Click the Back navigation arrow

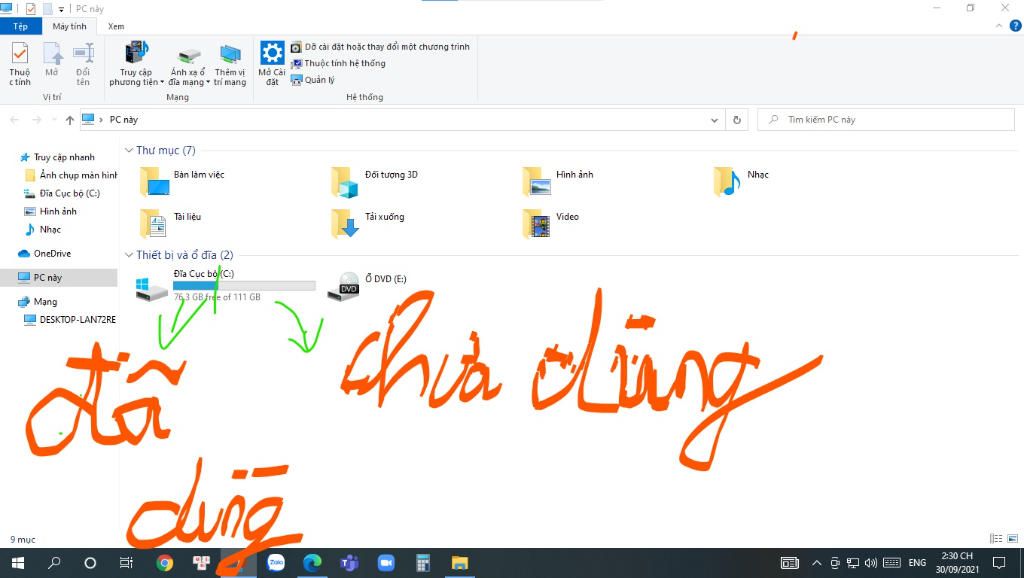click(x=14, y=120)
